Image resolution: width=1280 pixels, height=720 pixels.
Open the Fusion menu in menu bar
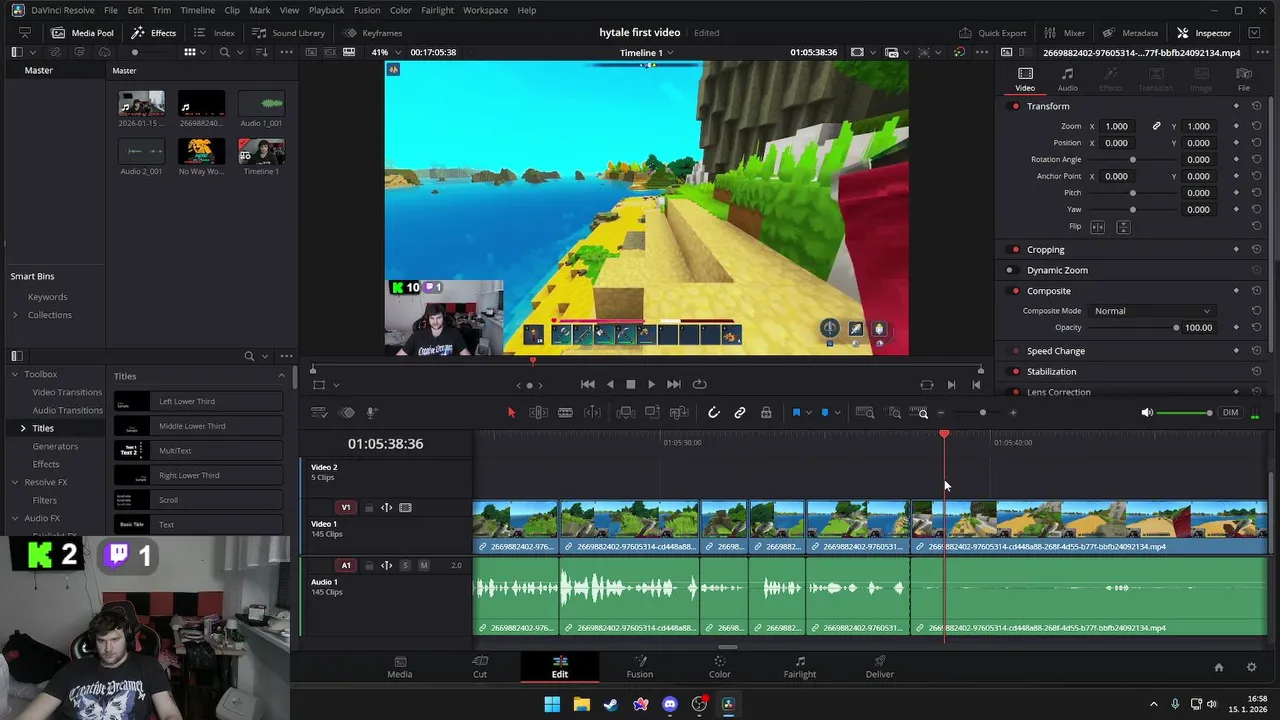pyautogui.click(x=367, y=10)
